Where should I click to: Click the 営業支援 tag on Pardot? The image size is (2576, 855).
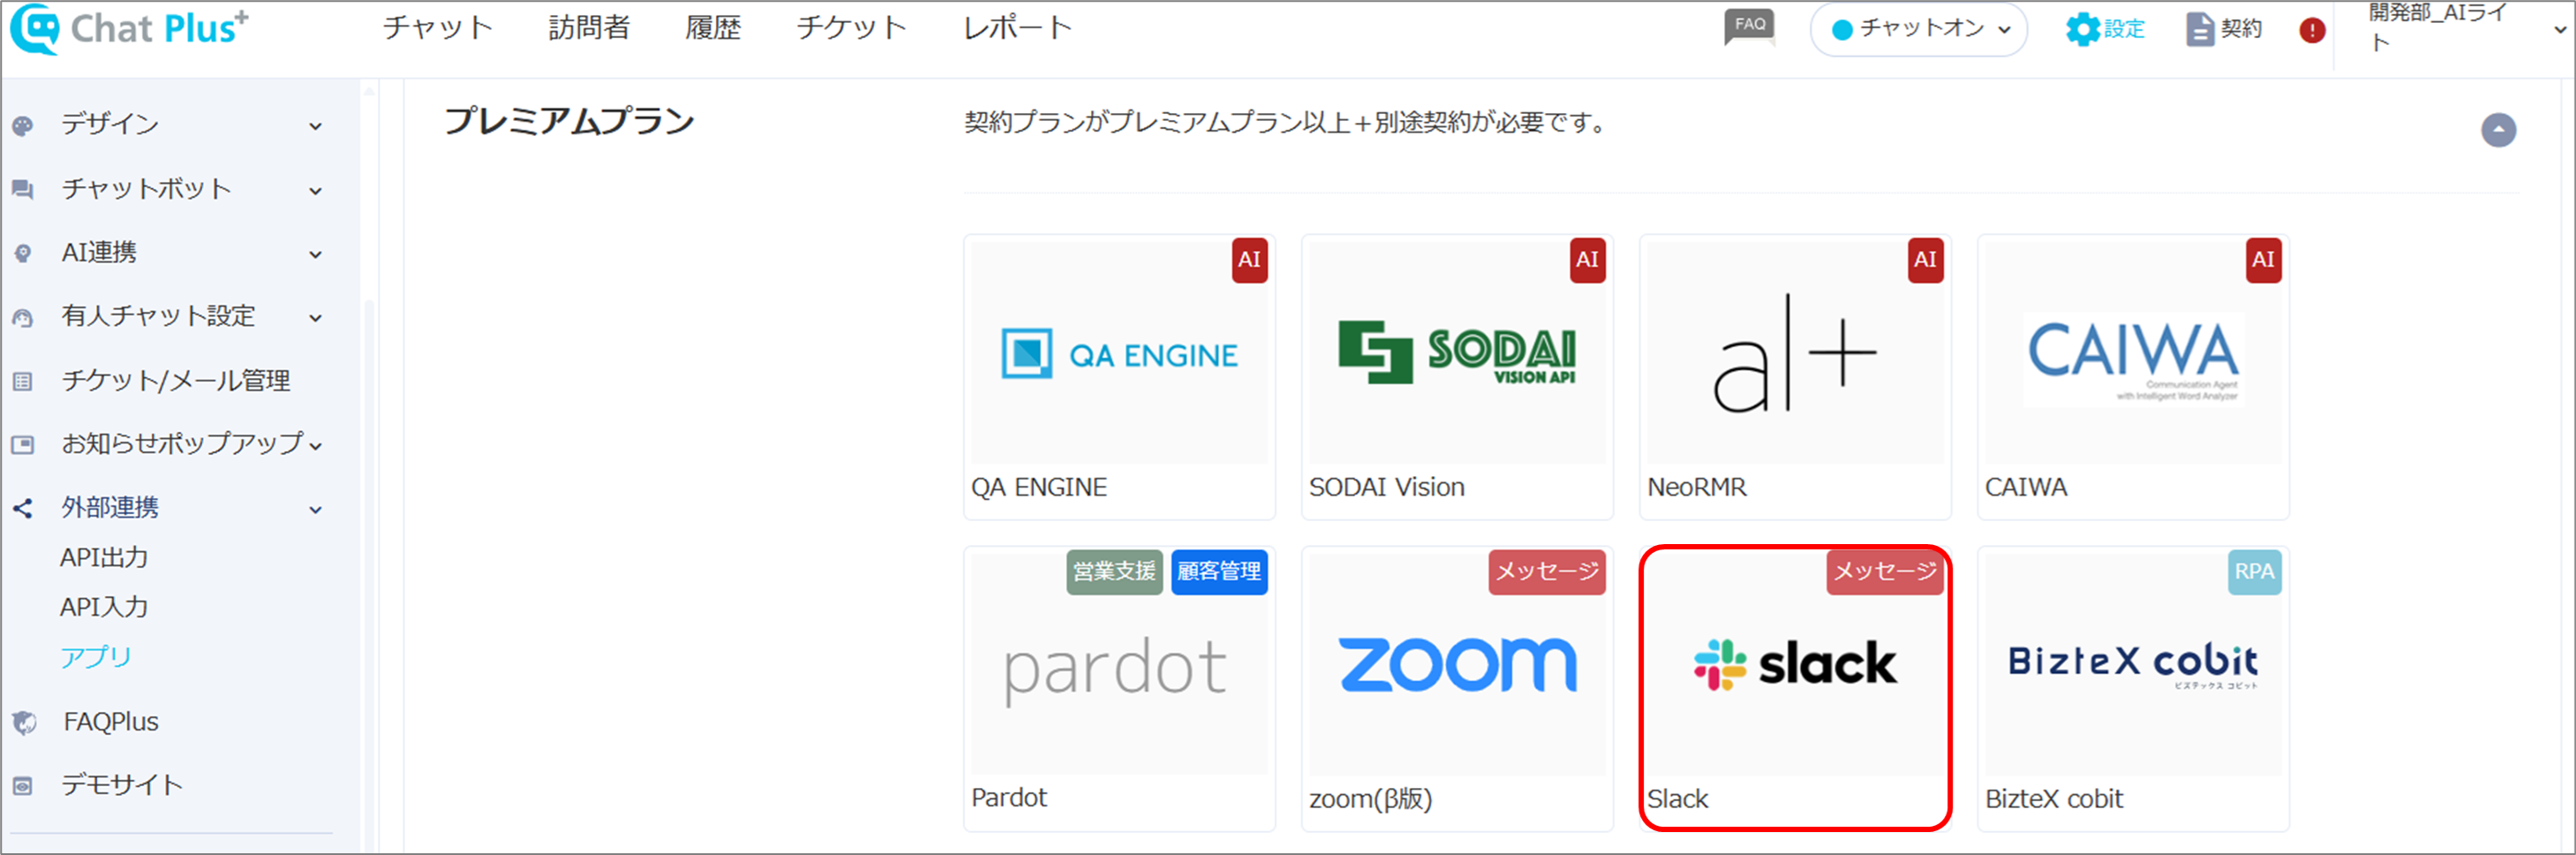coord(1114,572)
